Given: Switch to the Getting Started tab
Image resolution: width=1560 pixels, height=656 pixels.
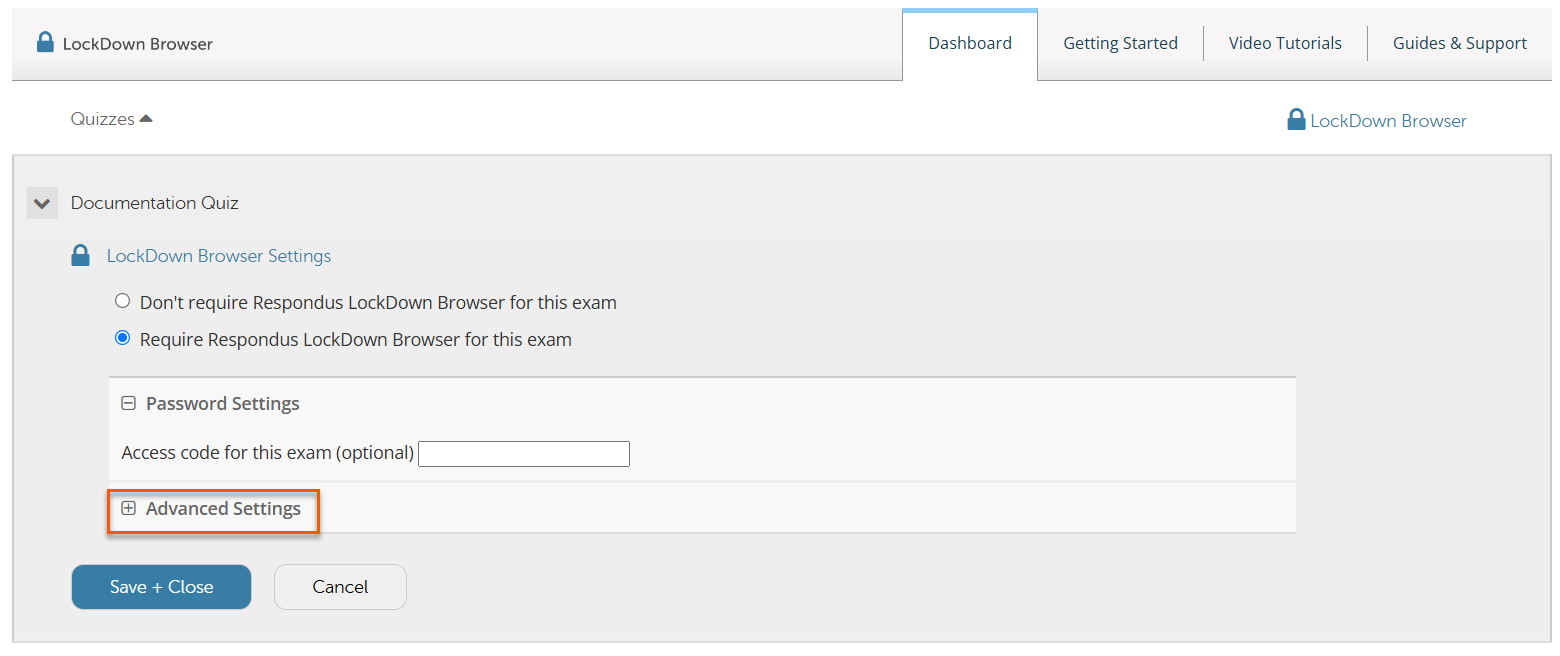Looking at the screenshot, I should tap(1120, 43).
